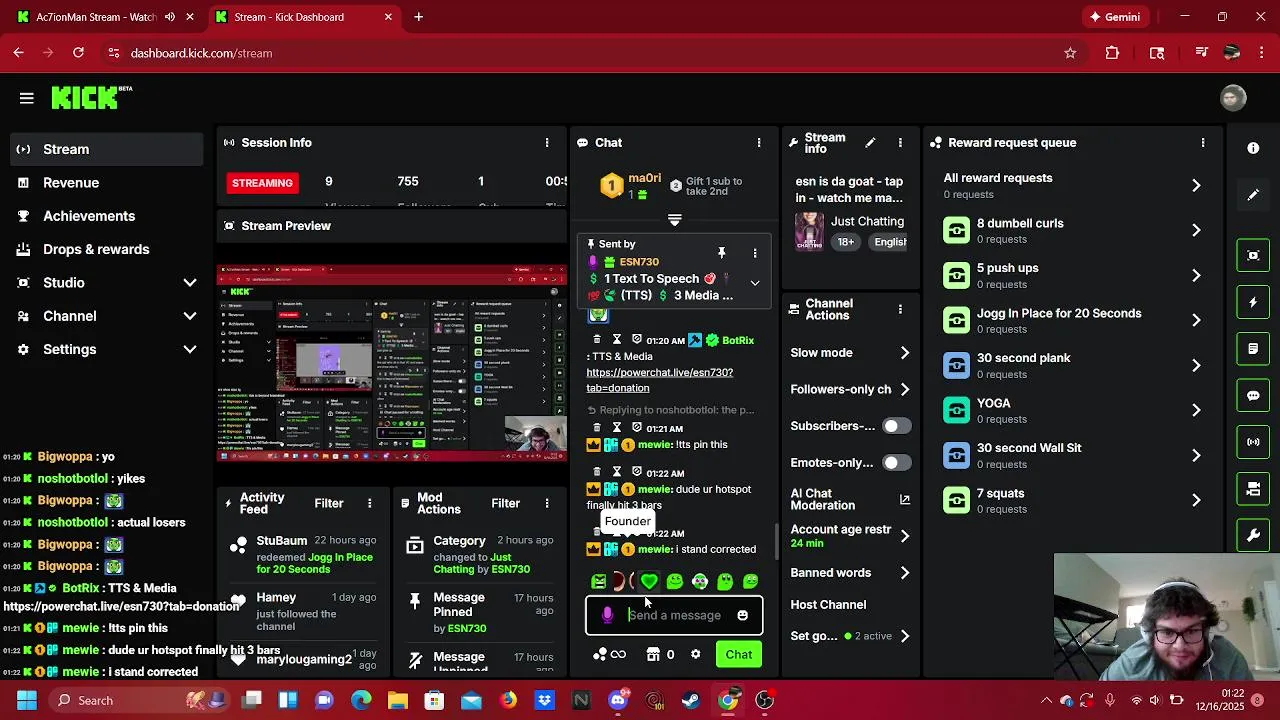Viewport: 1280px width, 720px height.
Task: Toggle the lightning bolt widget icon in sidebar
Action: tap(1253, 302)
